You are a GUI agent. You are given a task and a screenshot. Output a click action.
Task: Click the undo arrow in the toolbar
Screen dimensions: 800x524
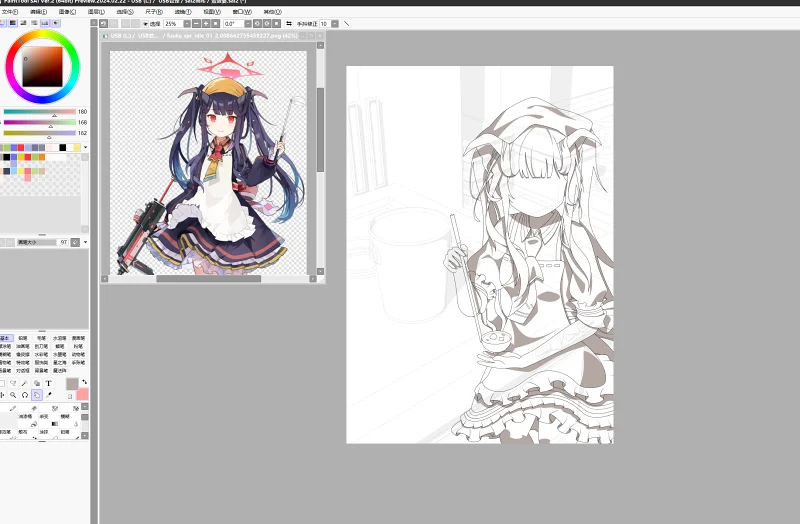click(x=104, y=23)
